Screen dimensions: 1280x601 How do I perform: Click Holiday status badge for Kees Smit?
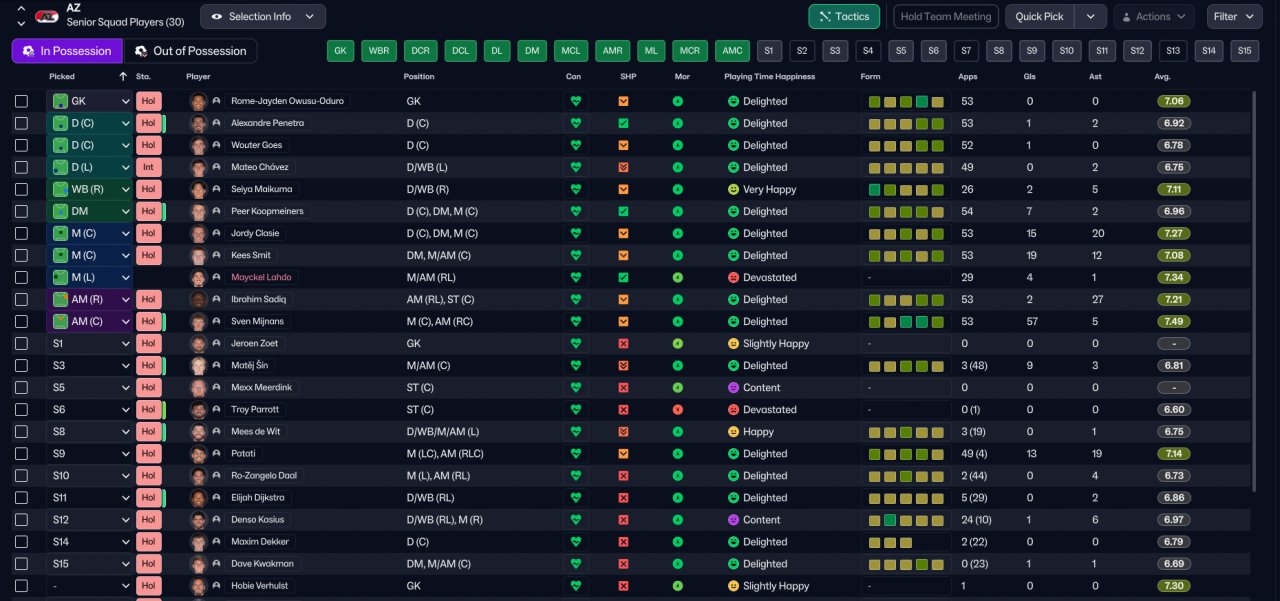[x=148, y=255]
